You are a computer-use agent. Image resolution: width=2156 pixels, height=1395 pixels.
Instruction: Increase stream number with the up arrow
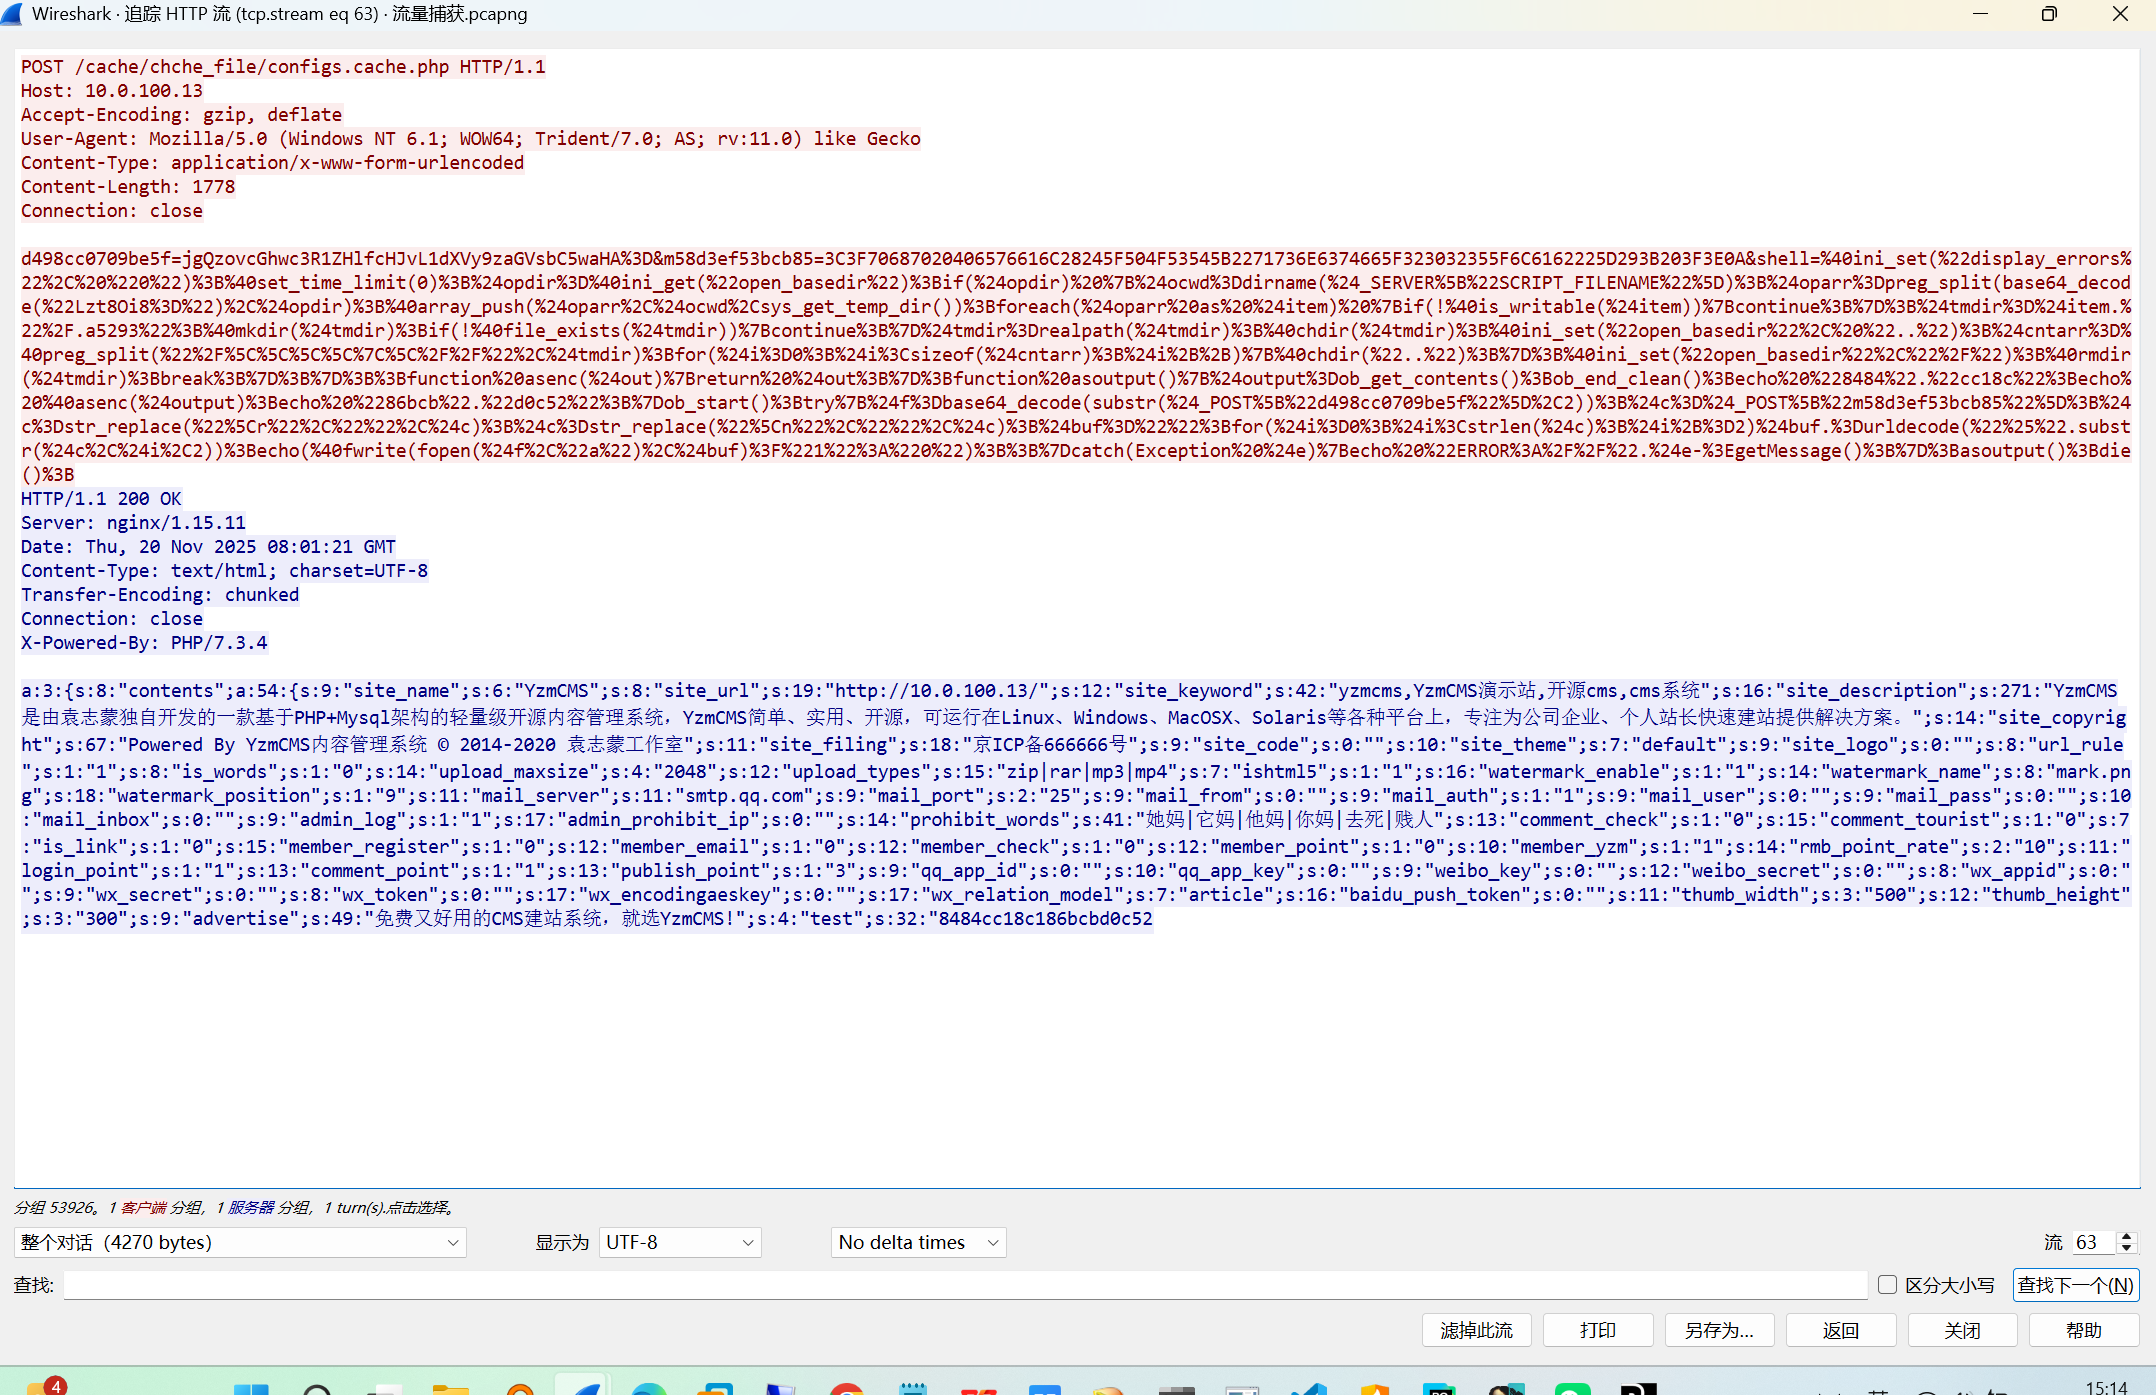tap(2127, 1236)
